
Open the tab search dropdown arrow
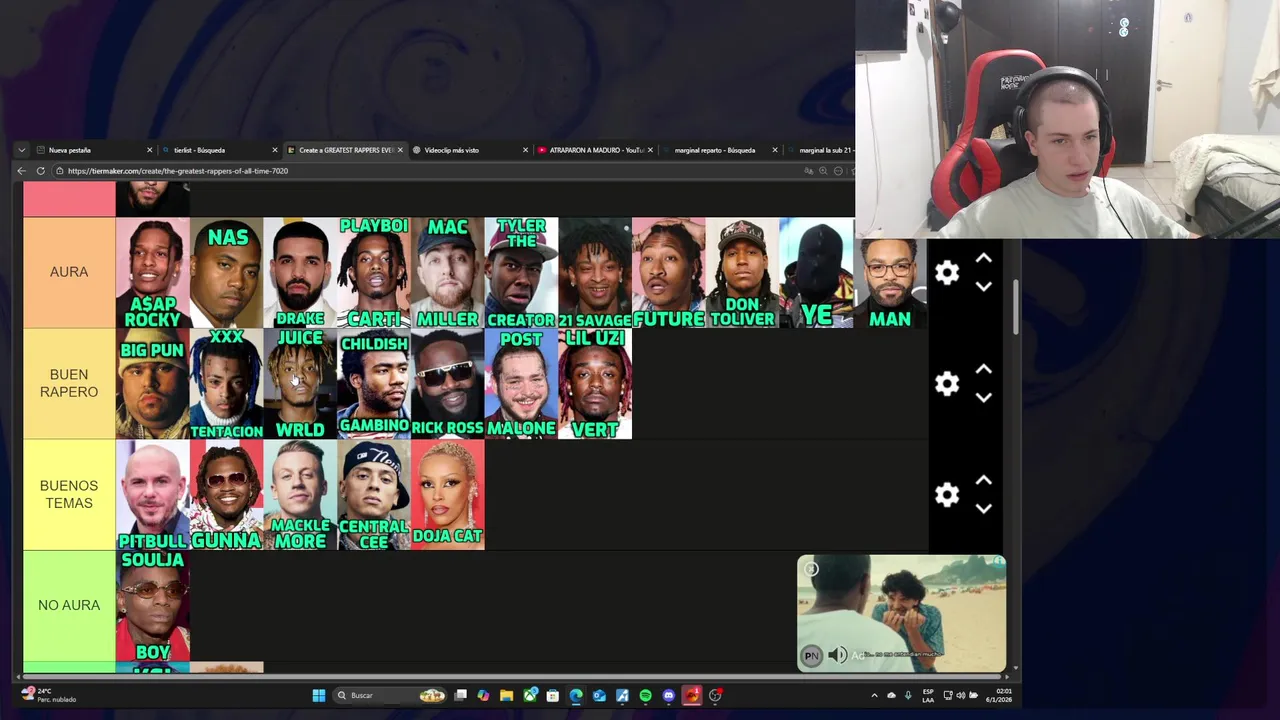pos(21,150)
